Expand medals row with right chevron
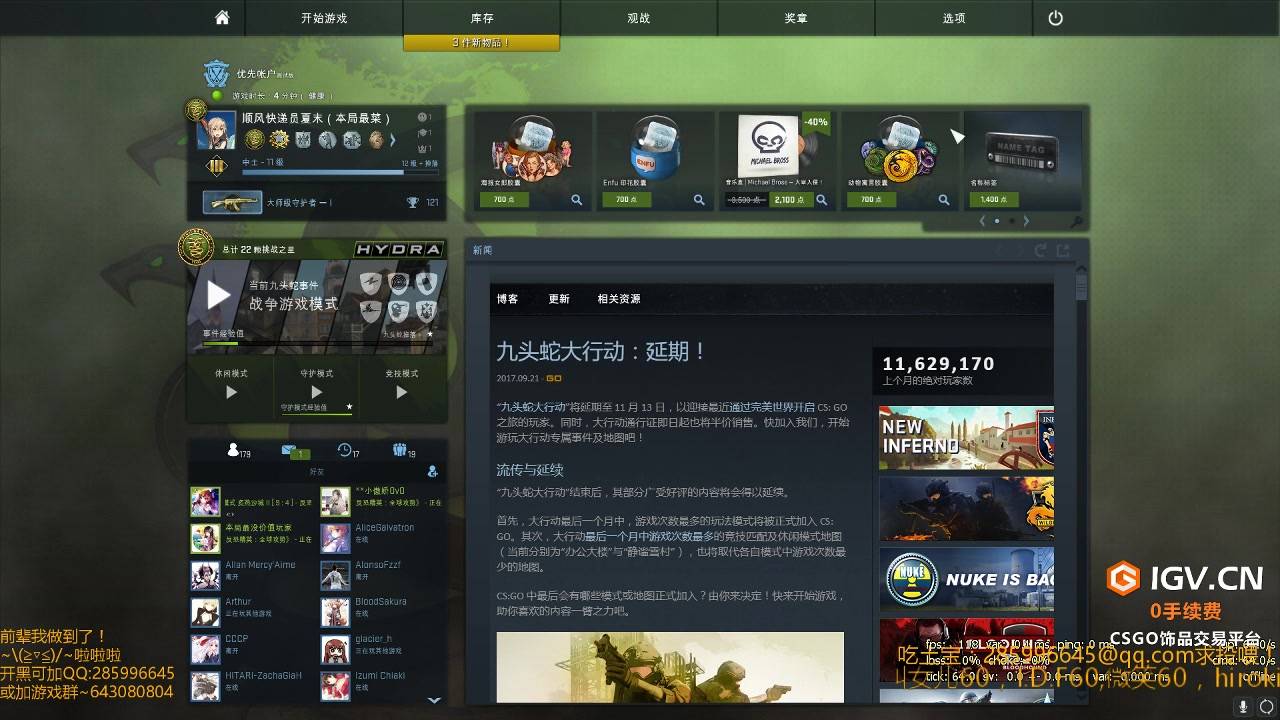 tap(393, 140)
